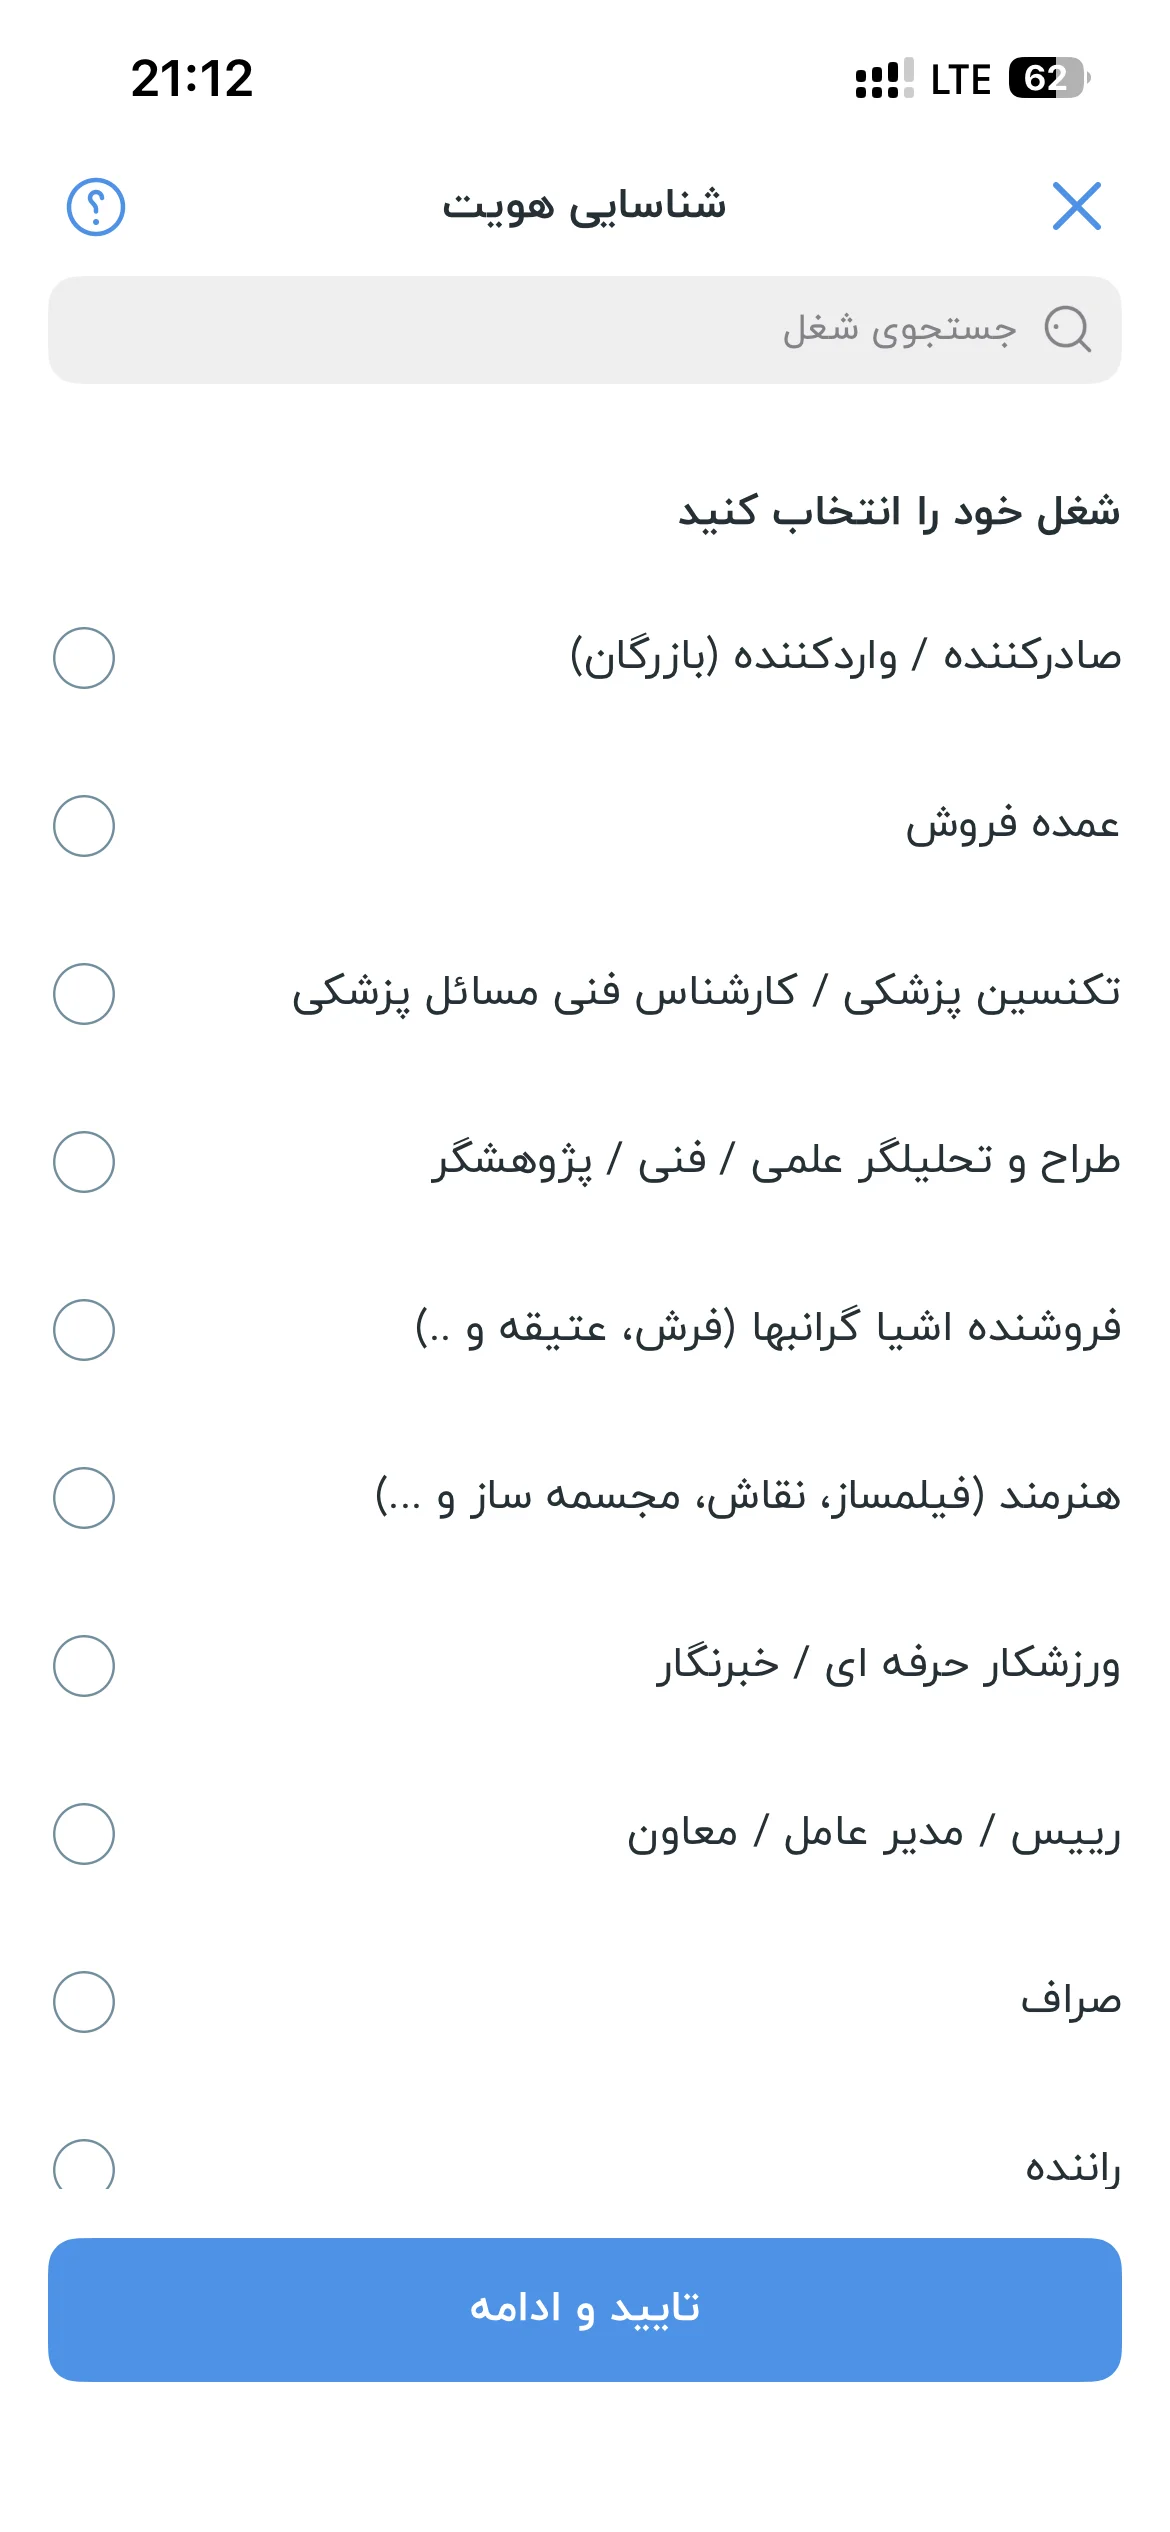Tap the عمده فروش job label
The height and width of the screenshot is (2532, 1170).
click(x=1013, y=825)
